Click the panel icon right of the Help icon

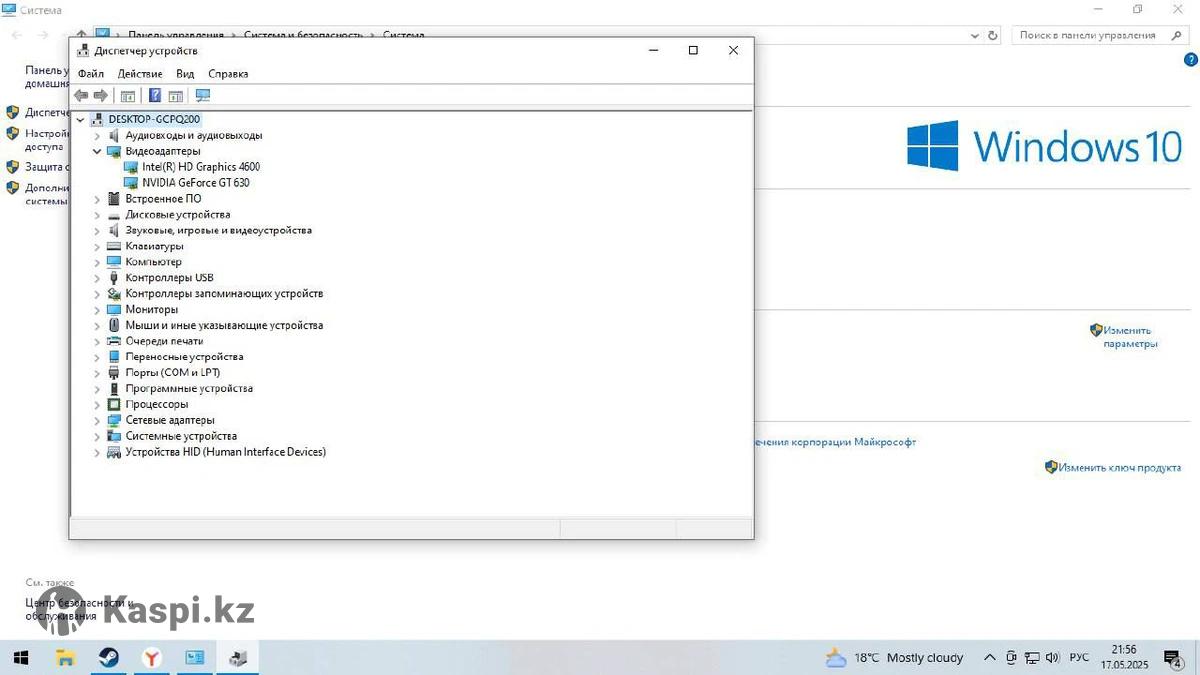tap(176, 96)
